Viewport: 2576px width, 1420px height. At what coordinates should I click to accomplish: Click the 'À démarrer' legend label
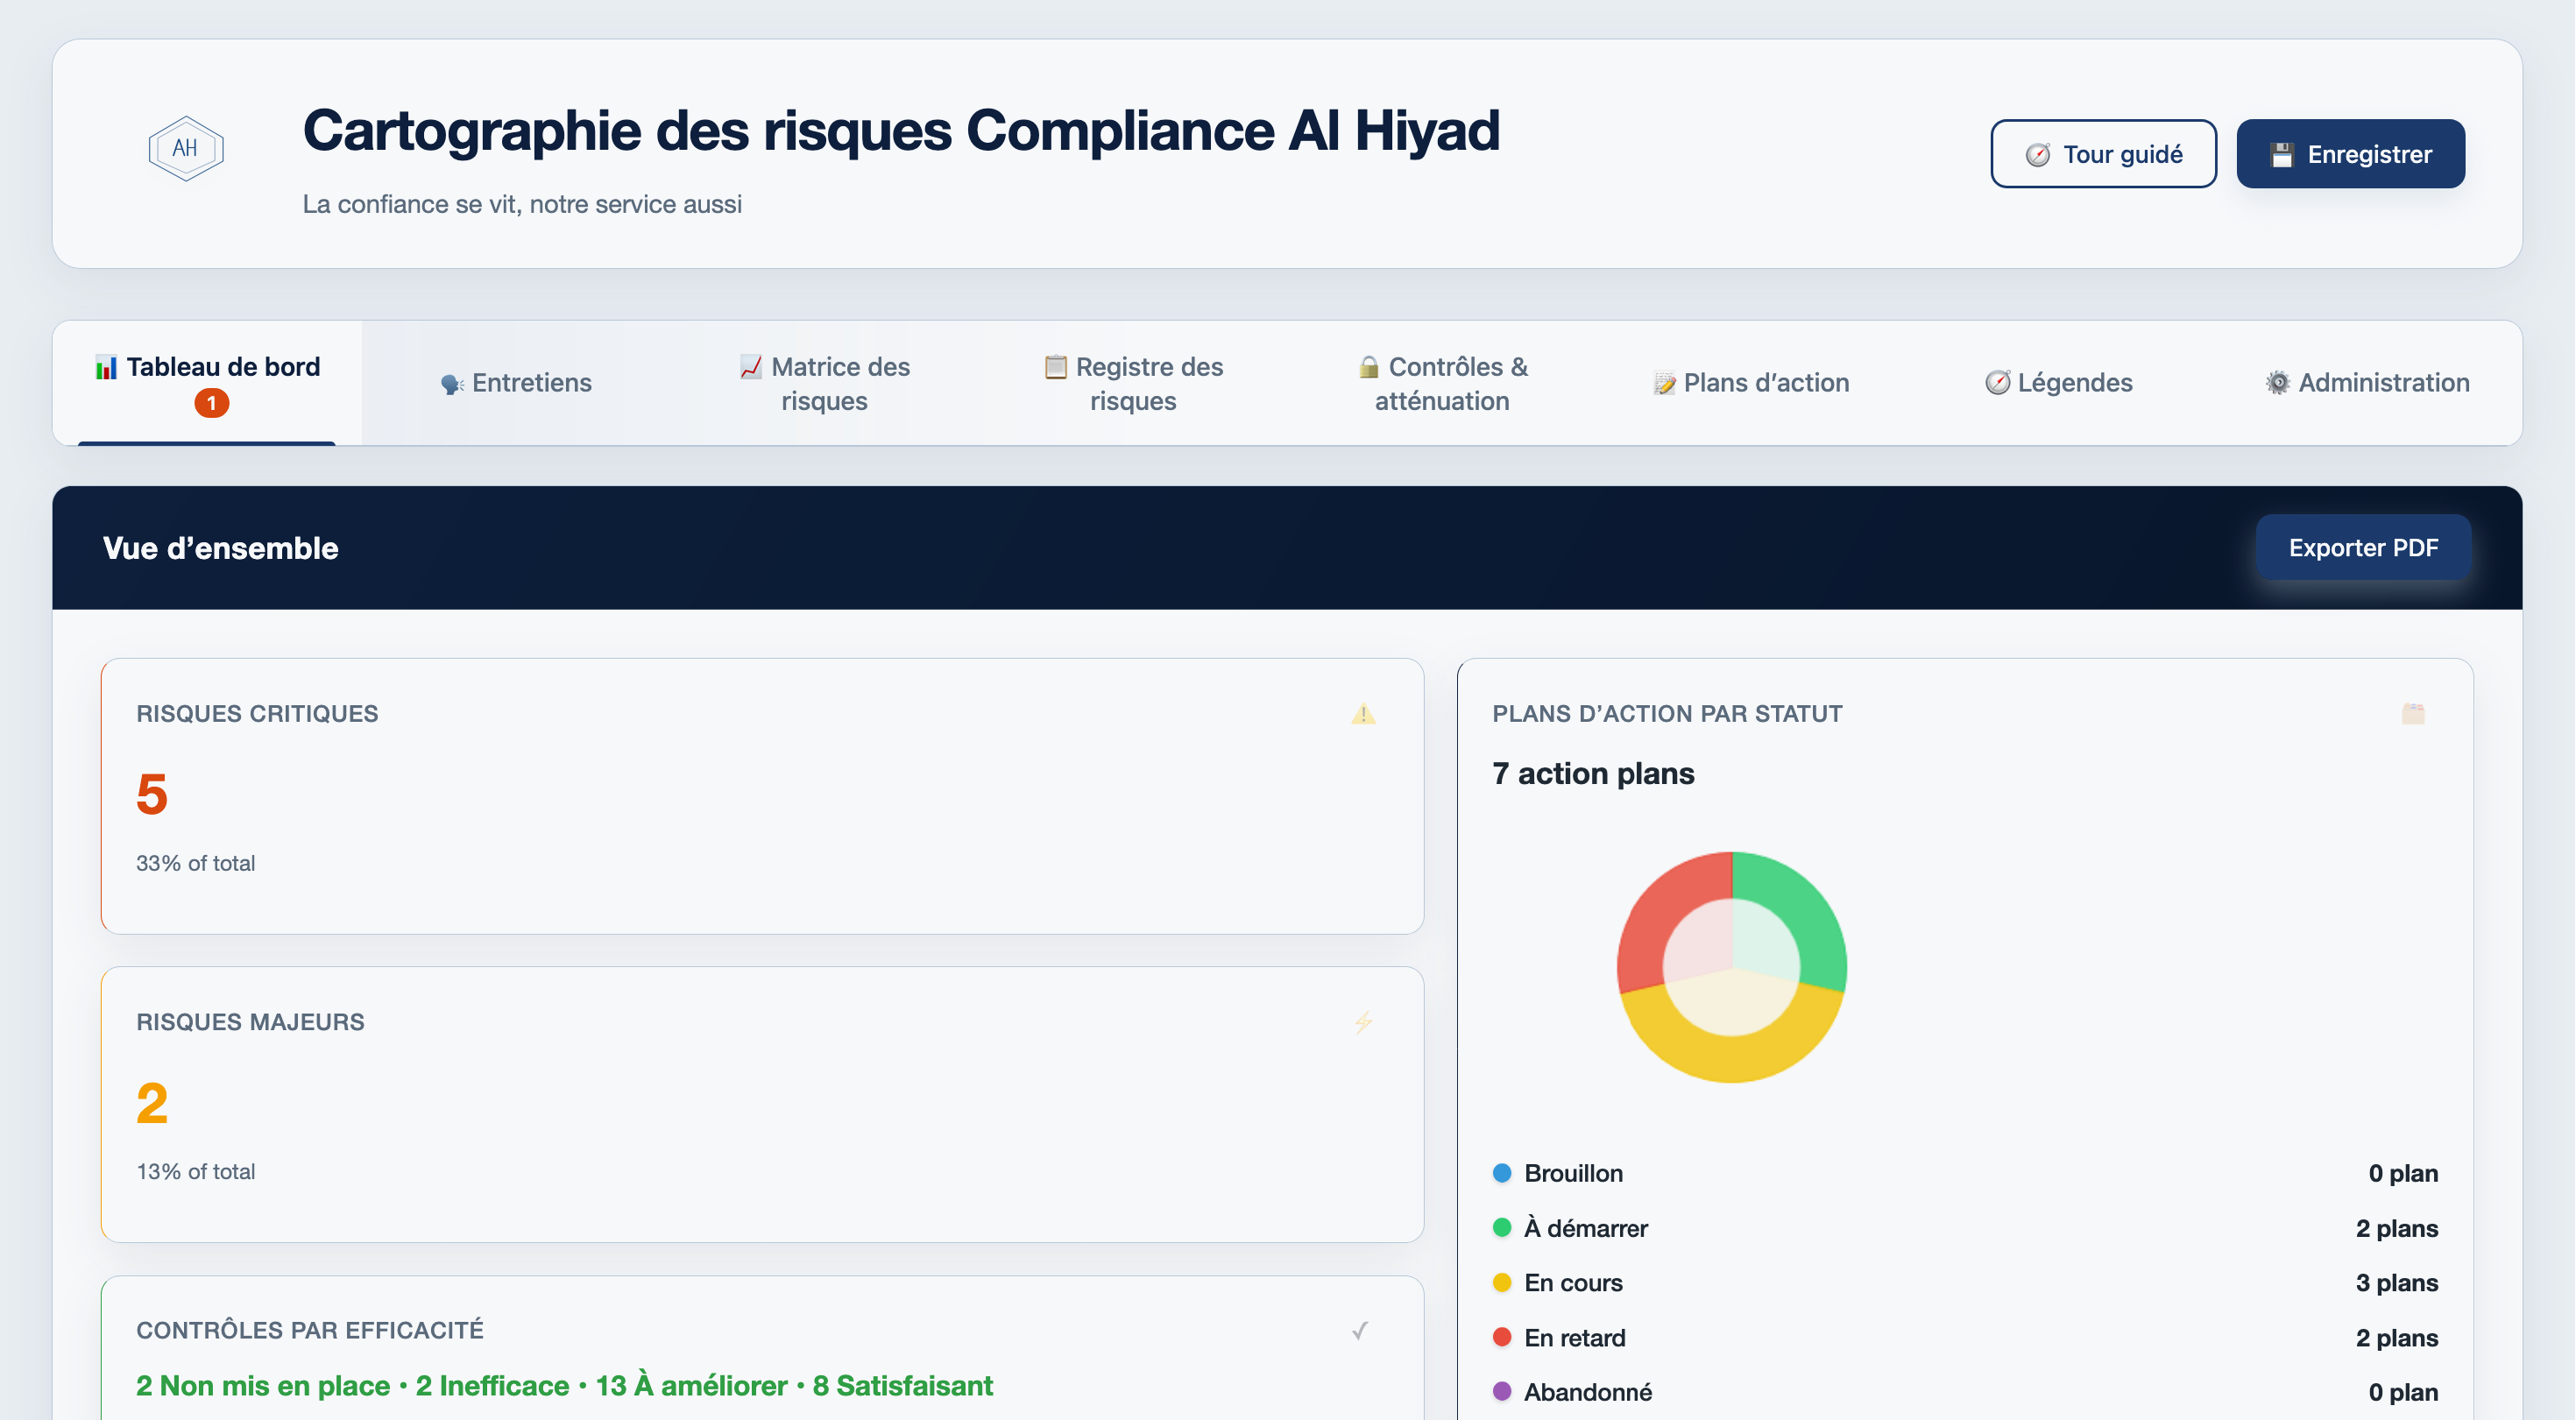(x=1586, y=1228)
